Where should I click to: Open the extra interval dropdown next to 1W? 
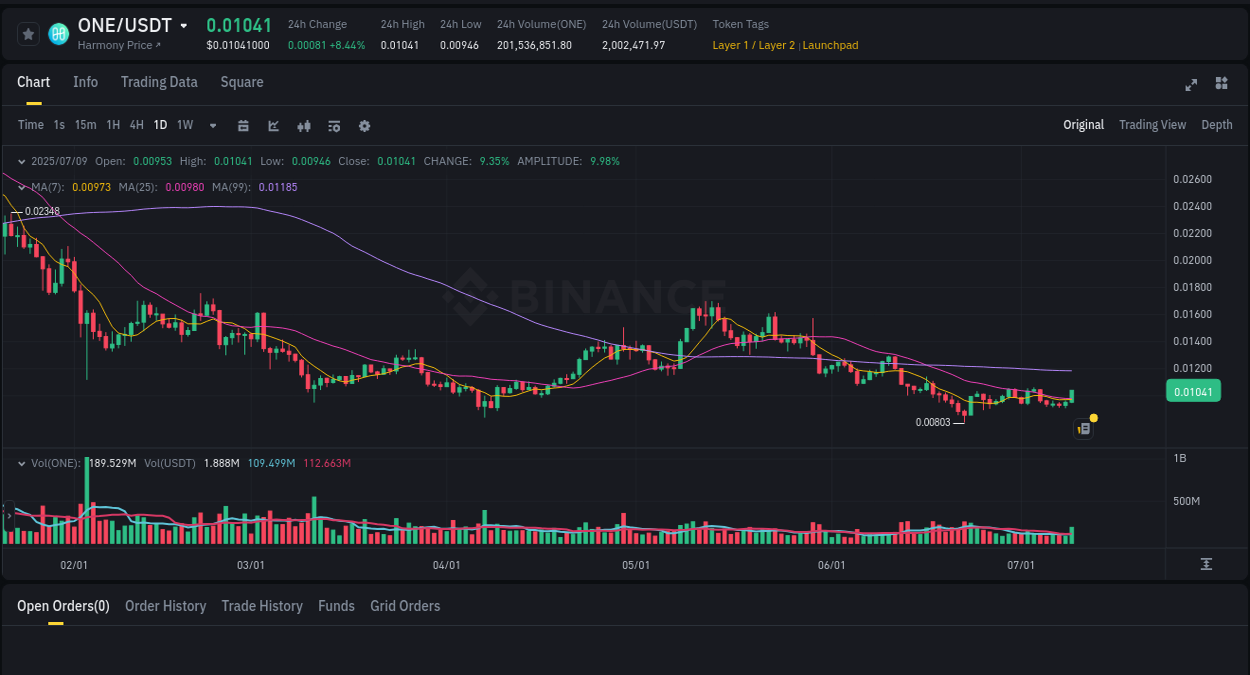211,125
